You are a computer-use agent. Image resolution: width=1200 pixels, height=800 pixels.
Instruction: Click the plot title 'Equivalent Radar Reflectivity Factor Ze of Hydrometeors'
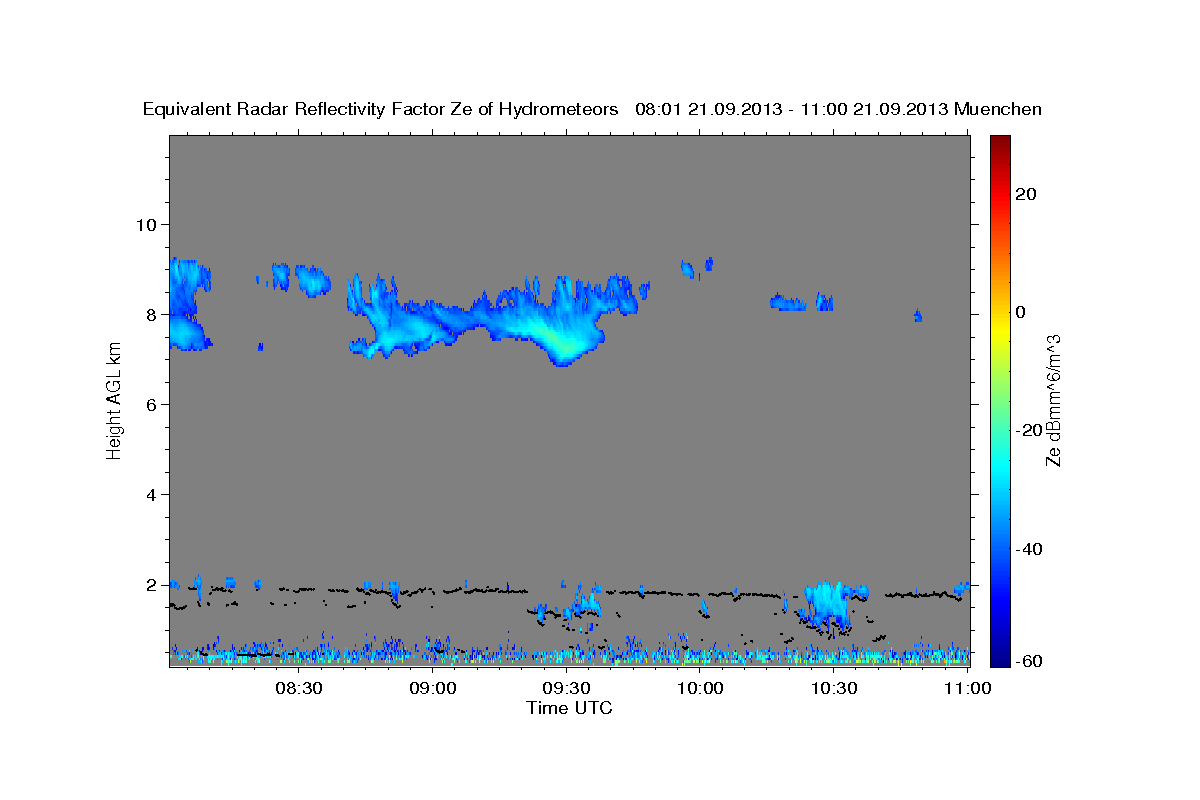tap(380, 110)
